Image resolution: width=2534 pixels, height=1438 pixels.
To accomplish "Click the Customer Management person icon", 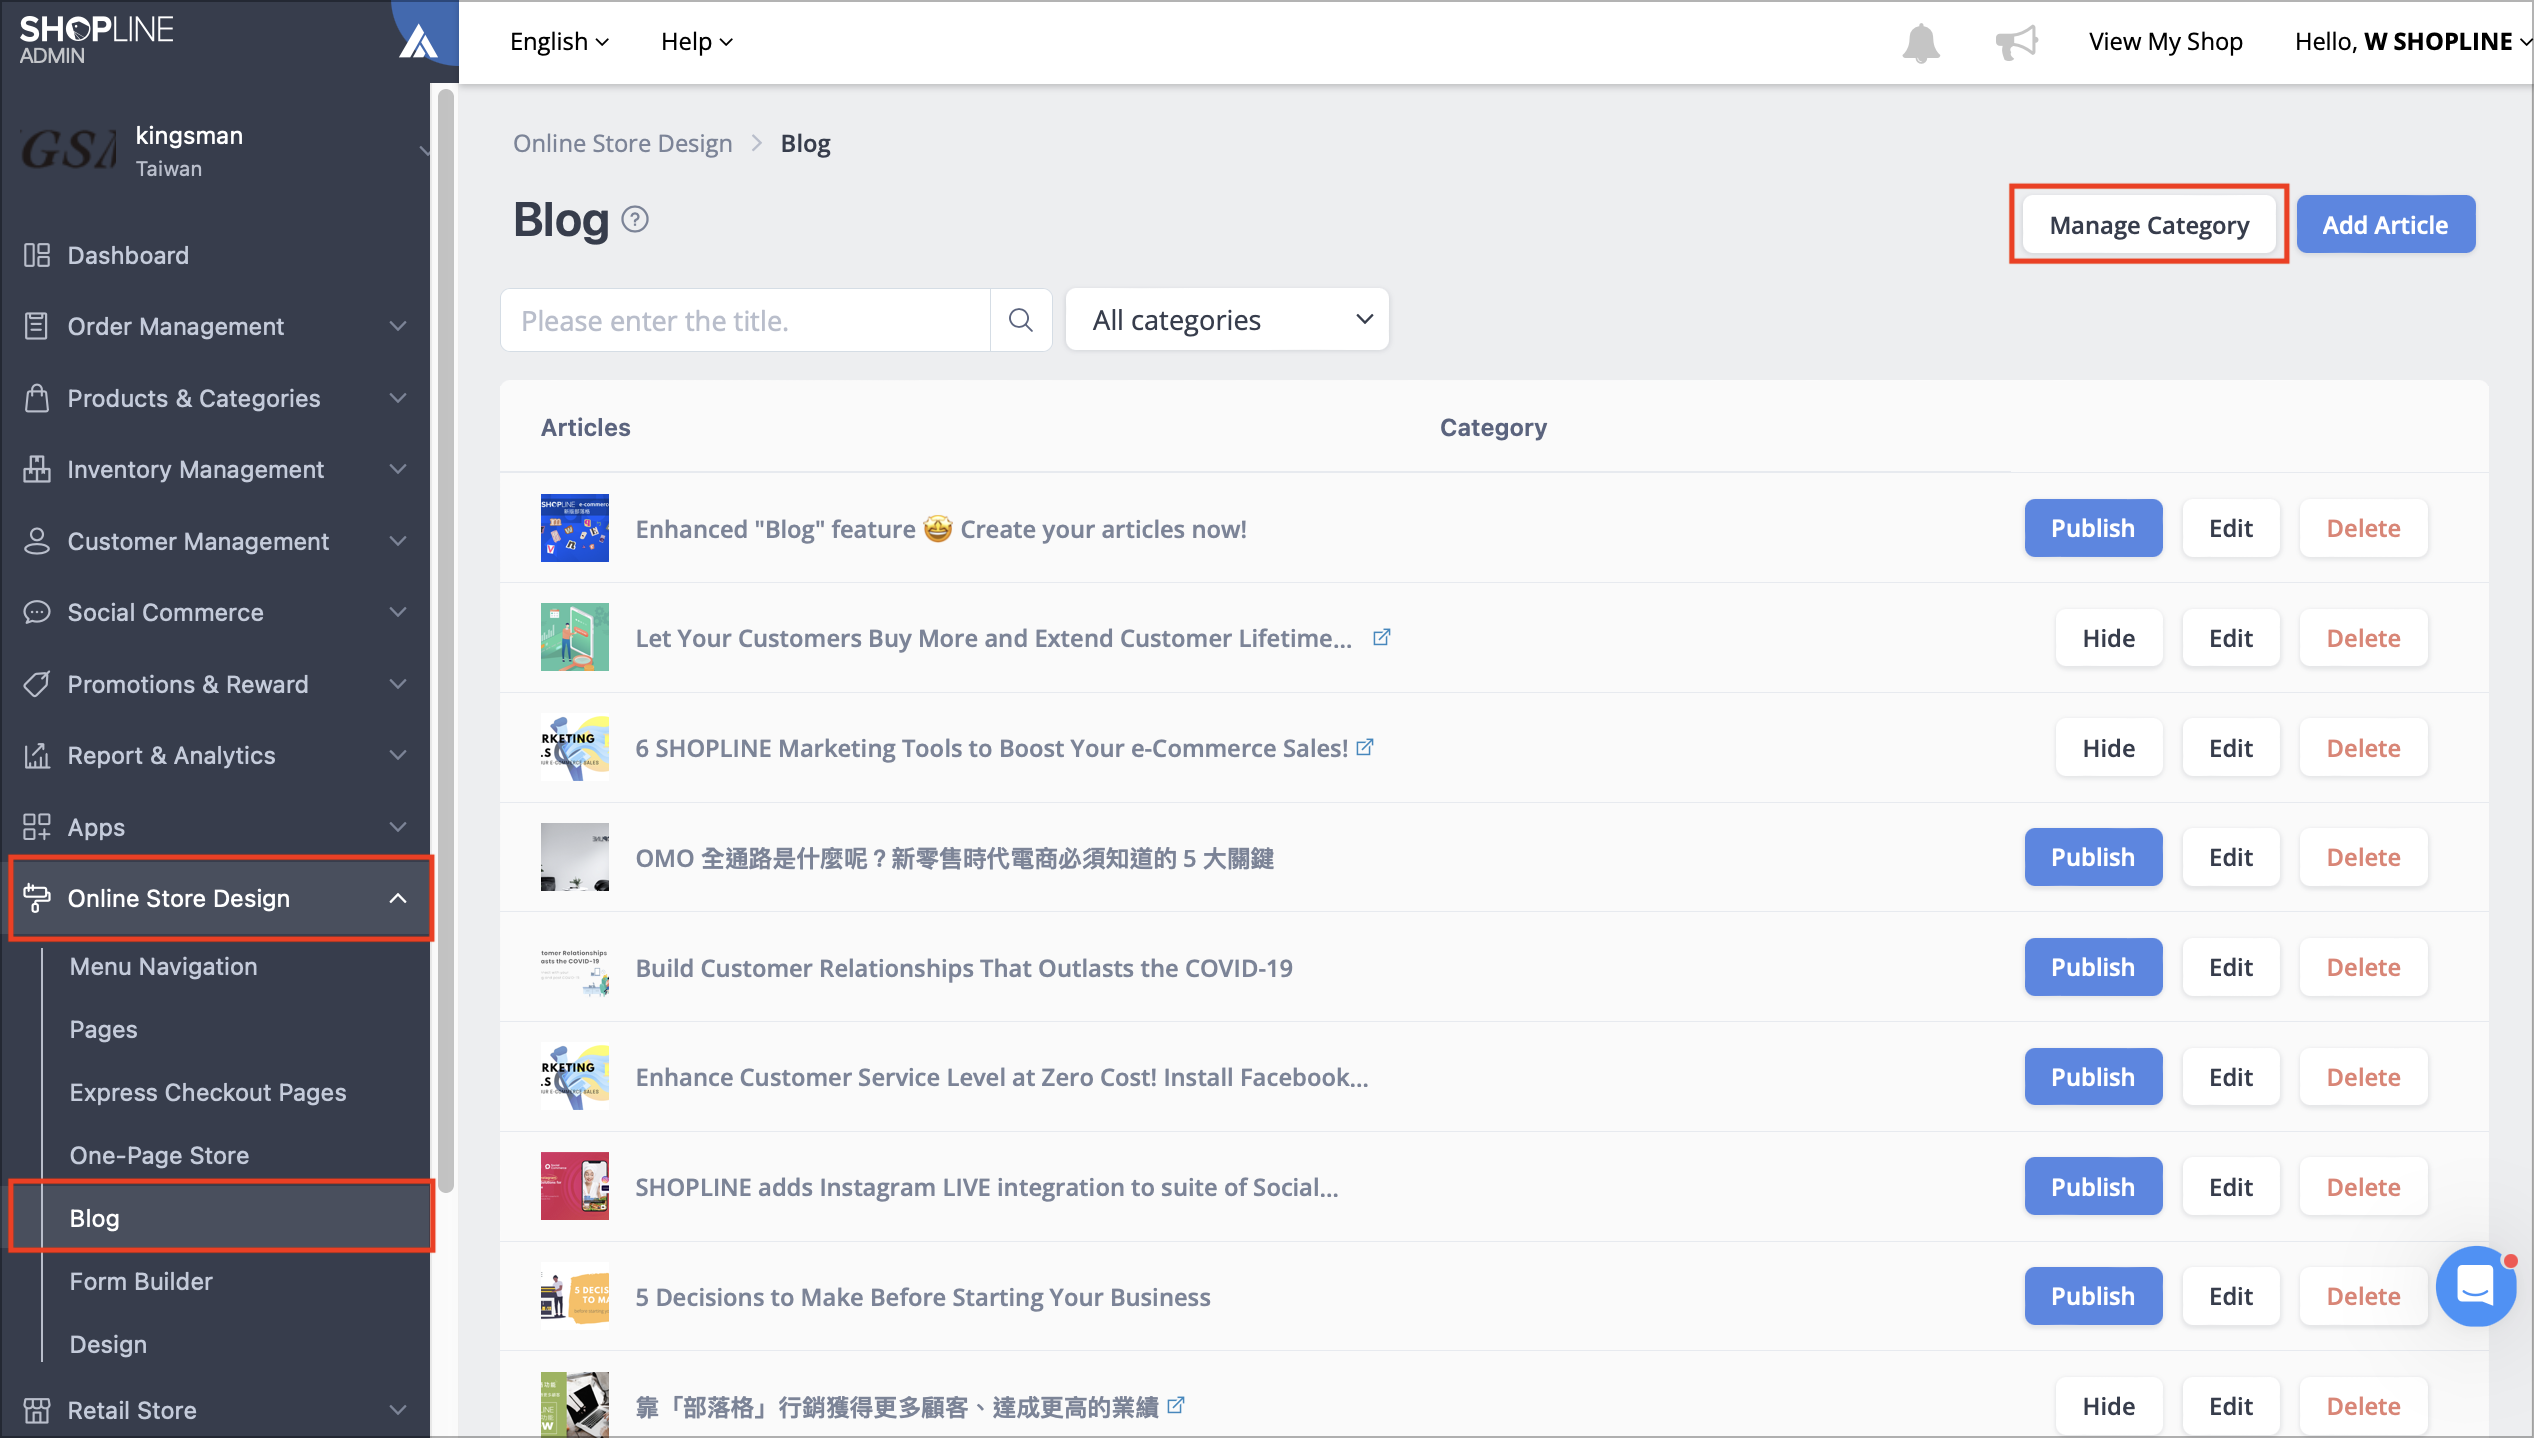I will (37, 541).
